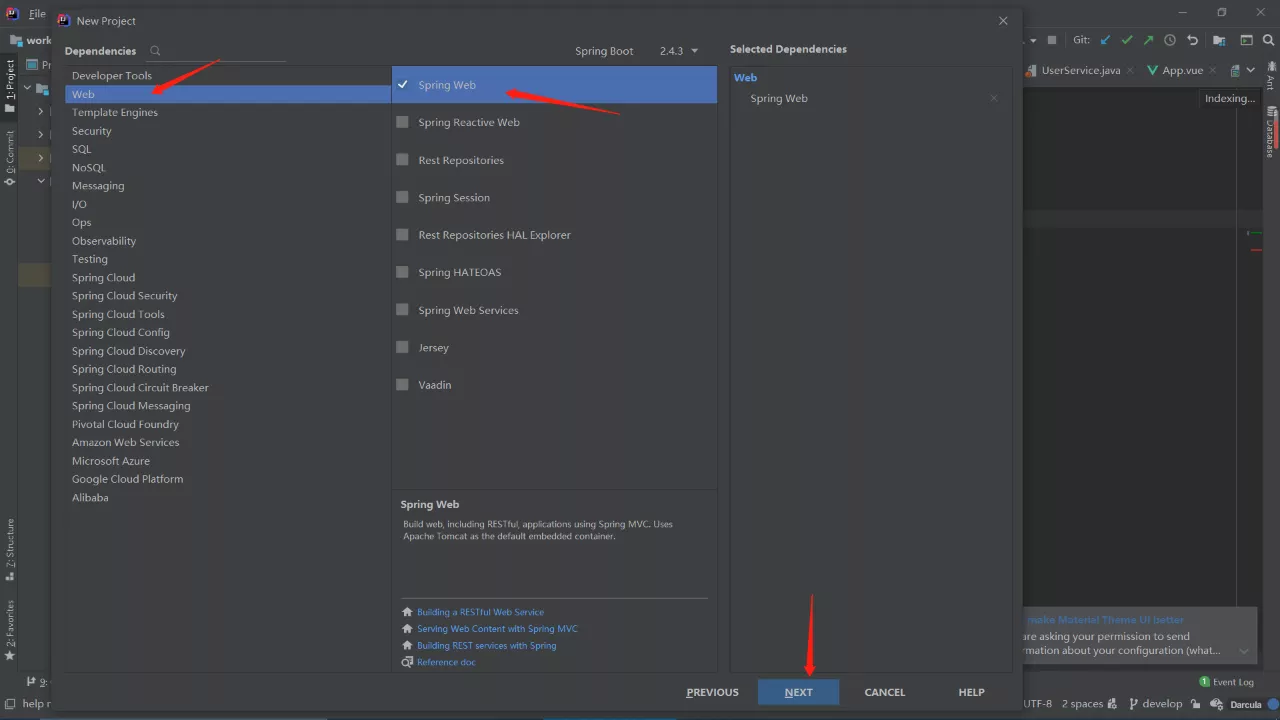Open the Building a RESTful Web Service link
Viewport: 1280px width, 720px height.
tap(480, 611)
